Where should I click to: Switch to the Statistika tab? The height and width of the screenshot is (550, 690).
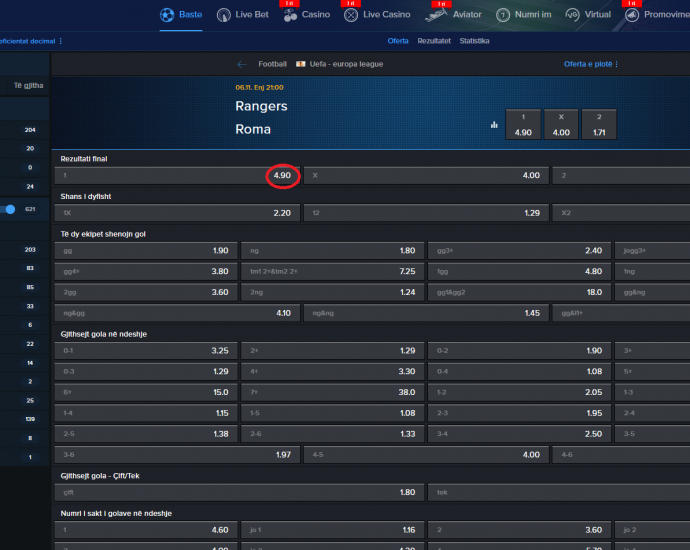pos(474,41)
